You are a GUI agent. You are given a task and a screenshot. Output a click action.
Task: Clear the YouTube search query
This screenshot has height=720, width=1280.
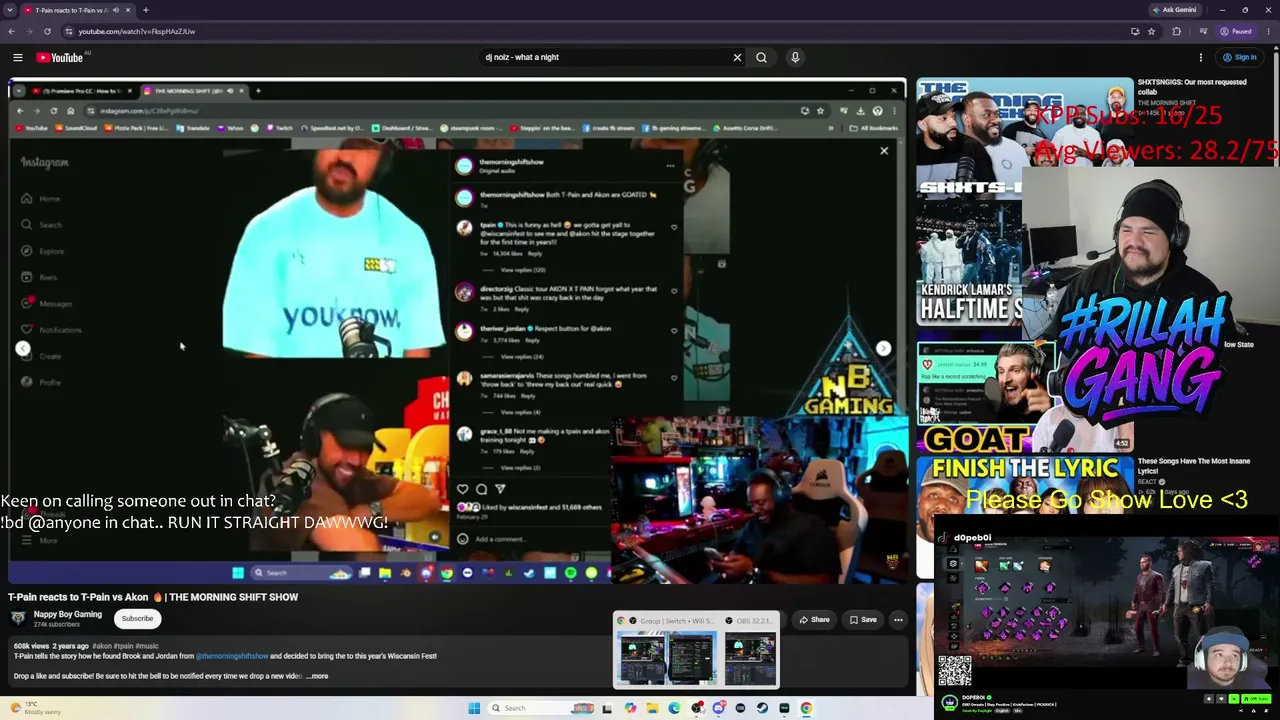[737, 58]
